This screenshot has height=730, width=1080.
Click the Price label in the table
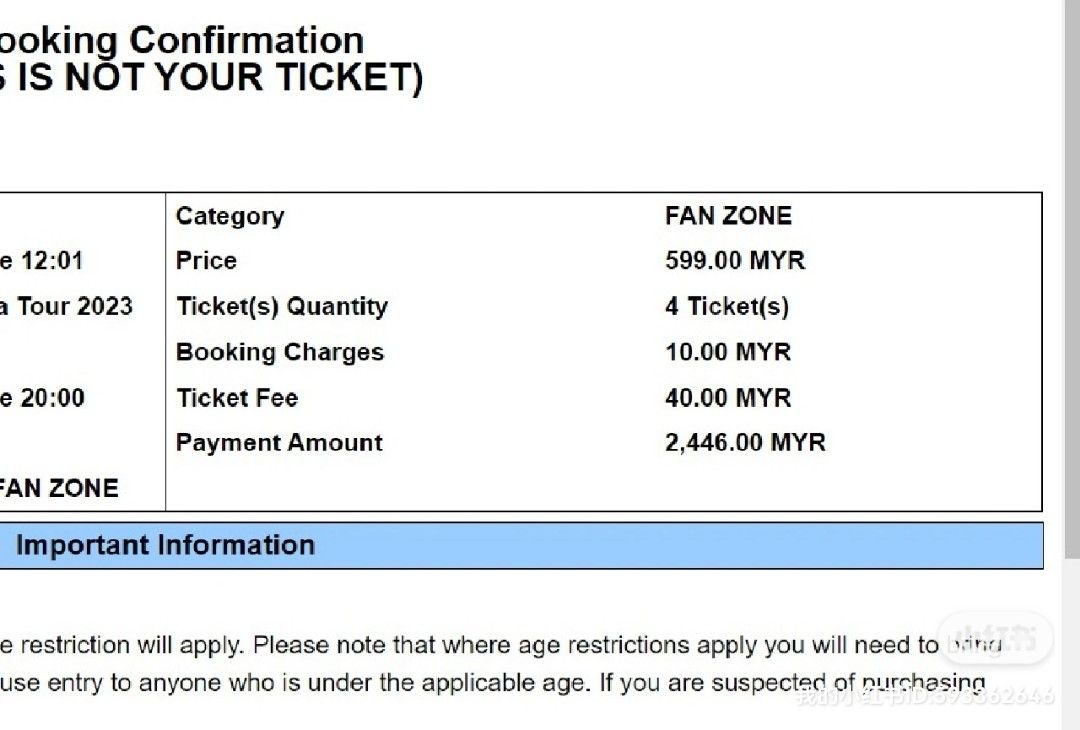pyautogui.click(x=206, y=261)
